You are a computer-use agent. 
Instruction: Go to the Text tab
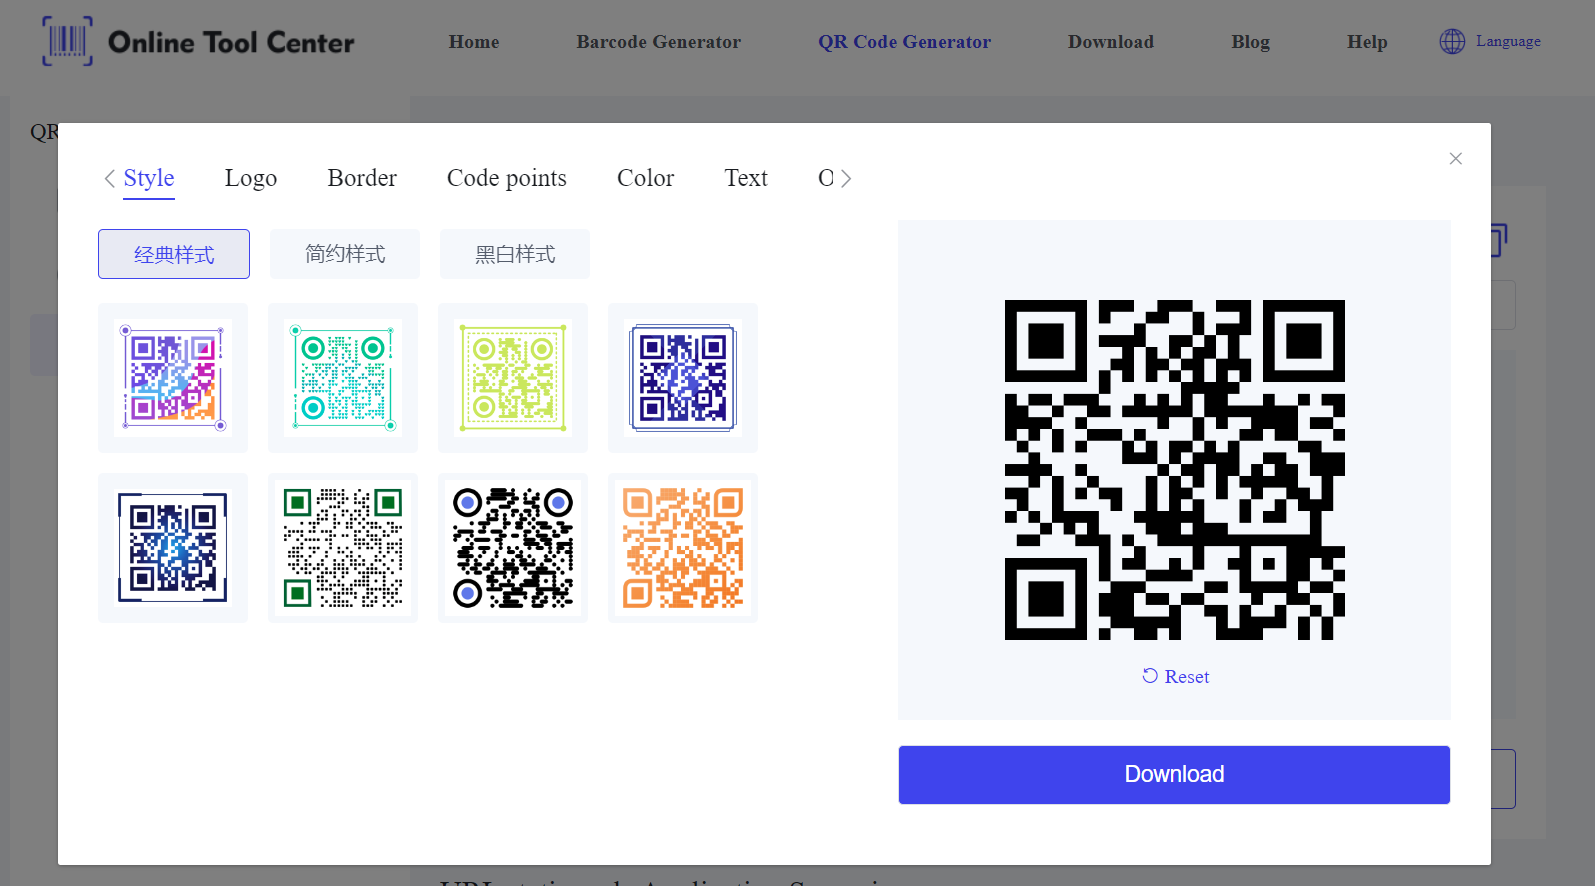pyautogui.click(x=746, y=178)
